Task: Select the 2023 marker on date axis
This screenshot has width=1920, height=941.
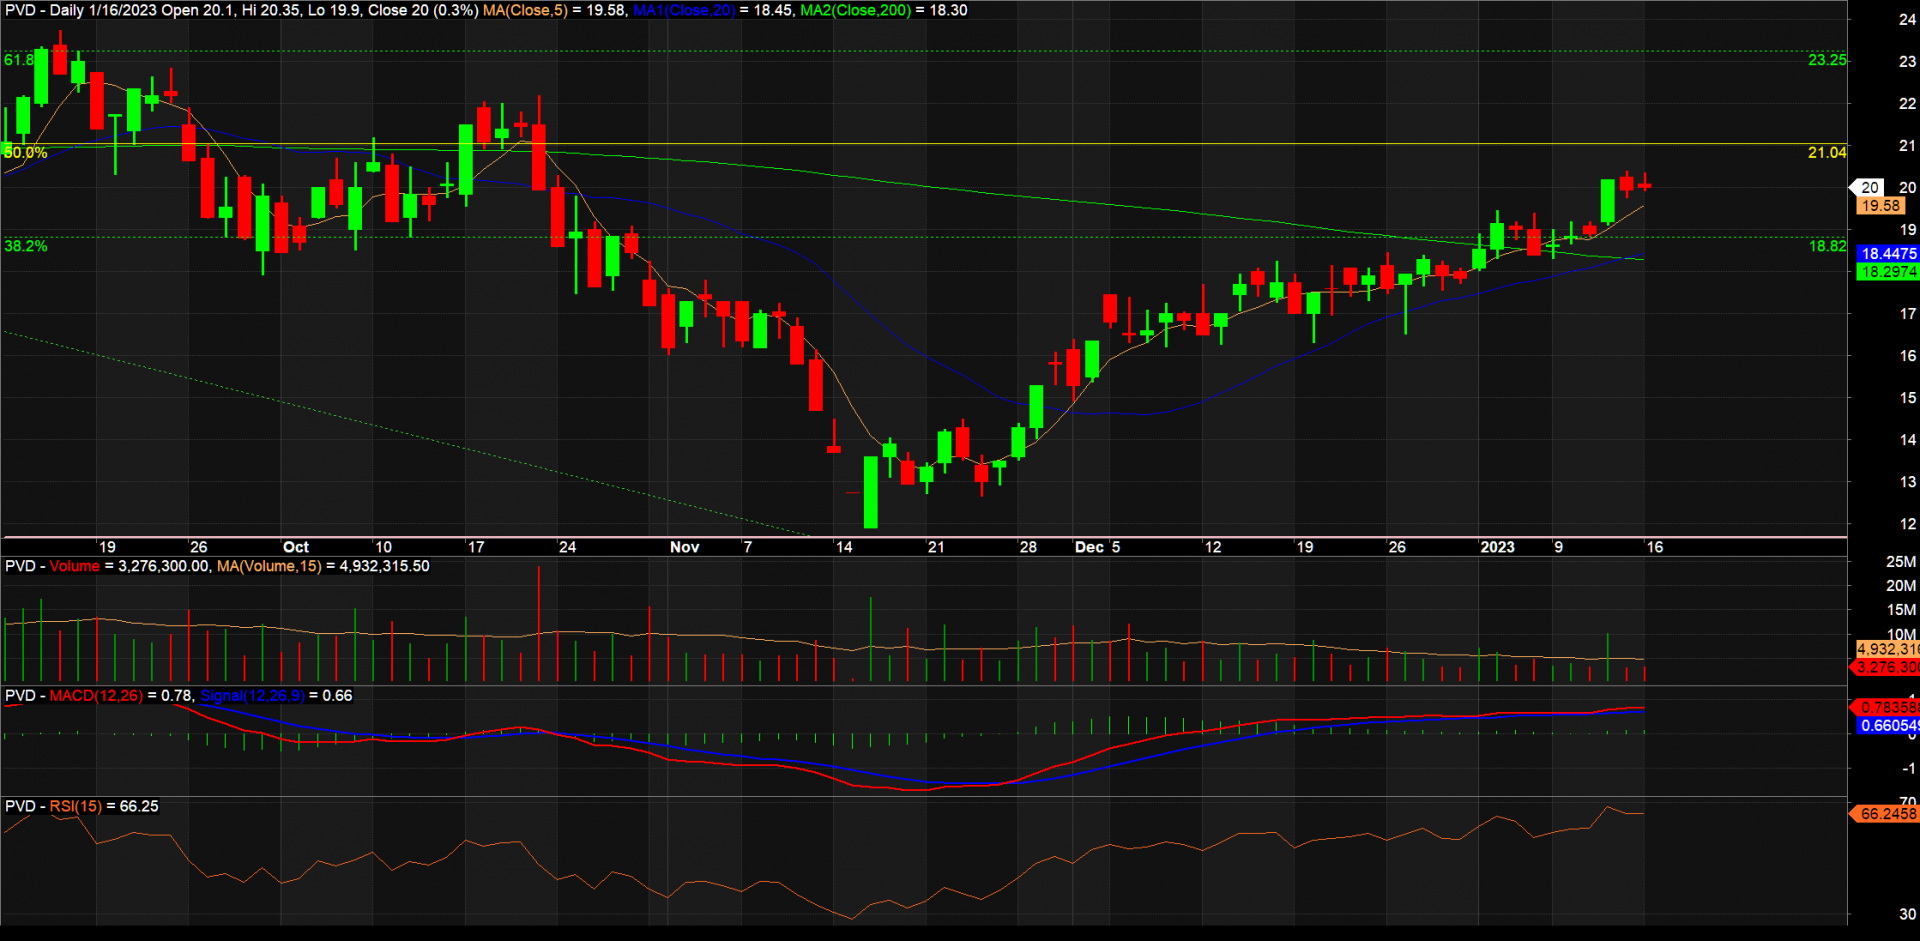Action: (x=1497, y=547)
